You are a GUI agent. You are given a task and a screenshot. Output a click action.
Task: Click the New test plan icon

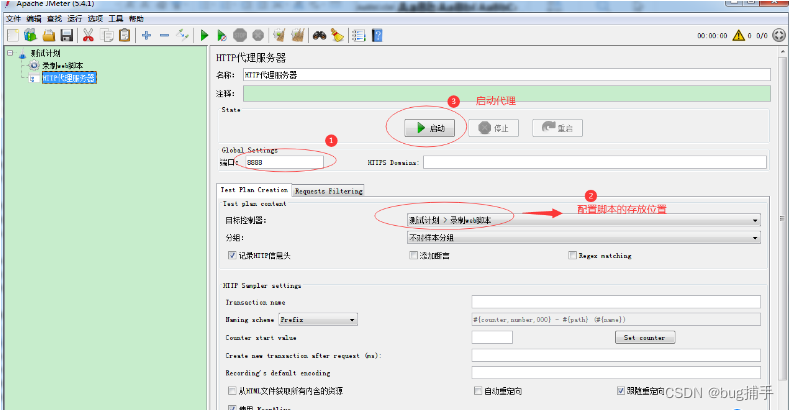click(13, 35)
